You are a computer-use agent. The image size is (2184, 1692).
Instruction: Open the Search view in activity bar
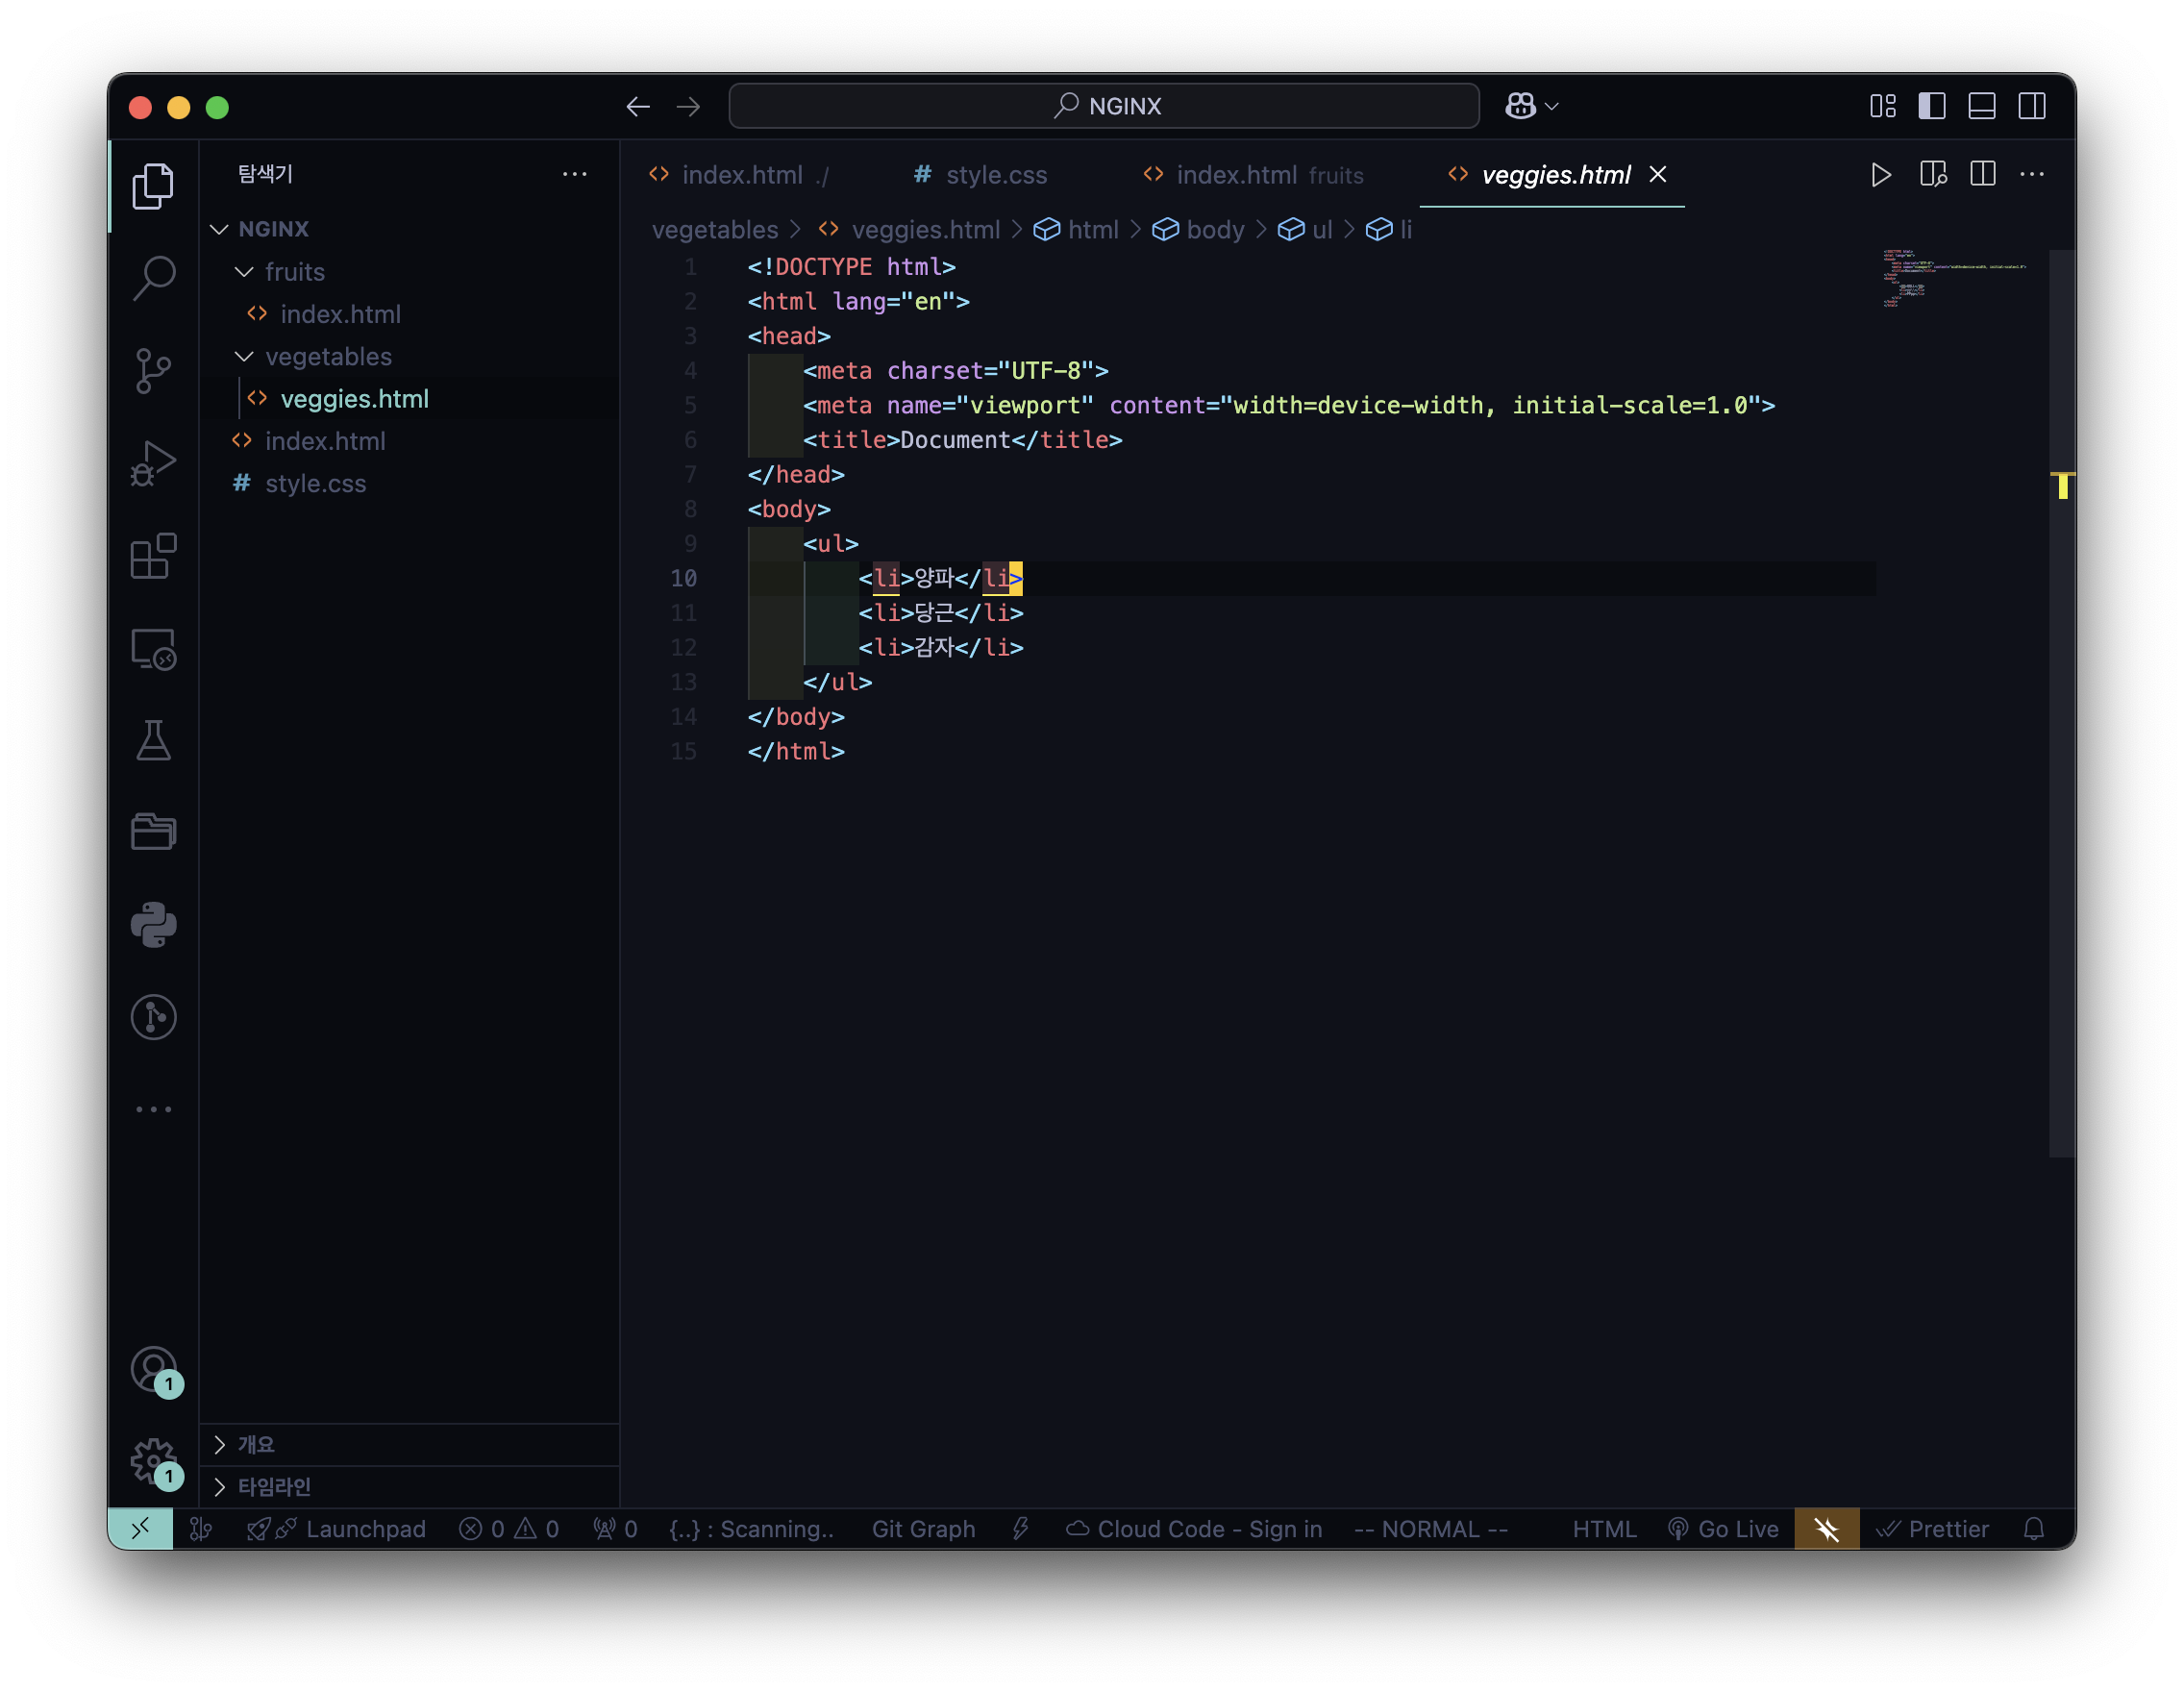pos(153,278)
